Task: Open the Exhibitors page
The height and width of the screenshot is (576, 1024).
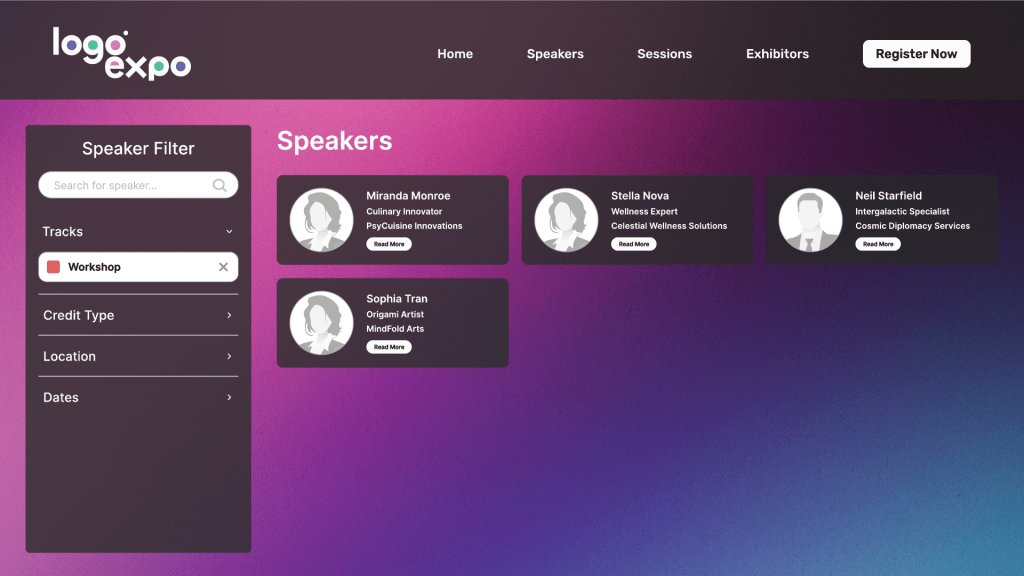Action: click(x=777, y=54)
